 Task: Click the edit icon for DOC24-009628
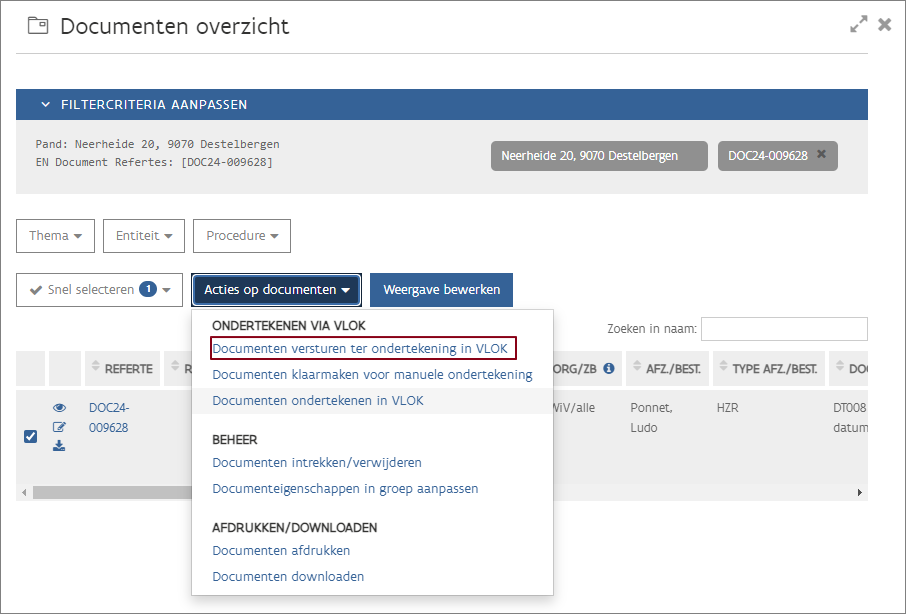59,427
